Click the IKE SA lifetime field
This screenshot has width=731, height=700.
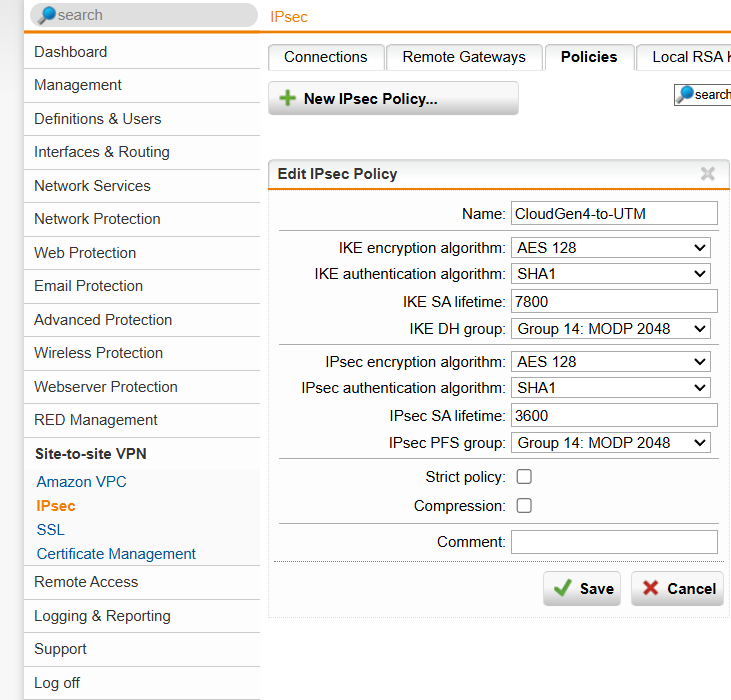(x=614, y=301)
